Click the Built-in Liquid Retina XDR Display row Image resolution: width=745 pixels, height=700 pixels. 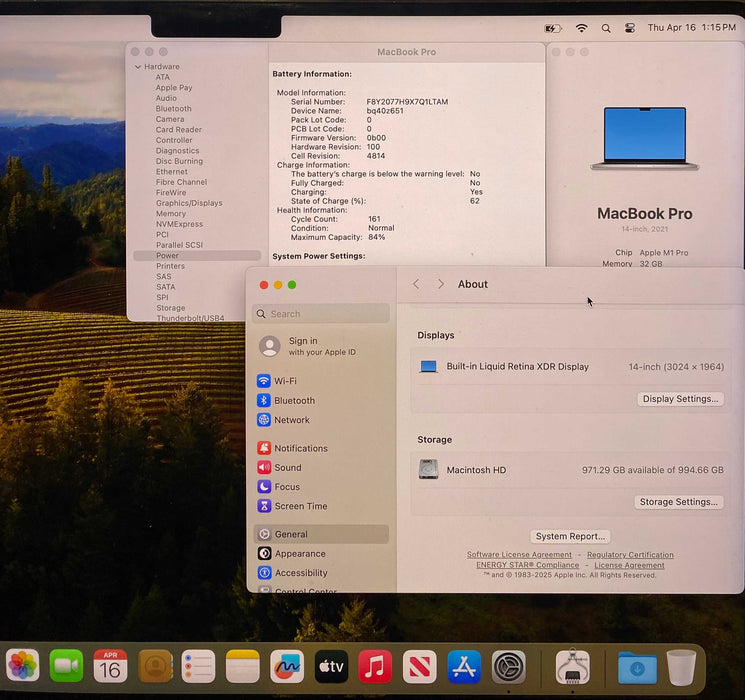570,366
